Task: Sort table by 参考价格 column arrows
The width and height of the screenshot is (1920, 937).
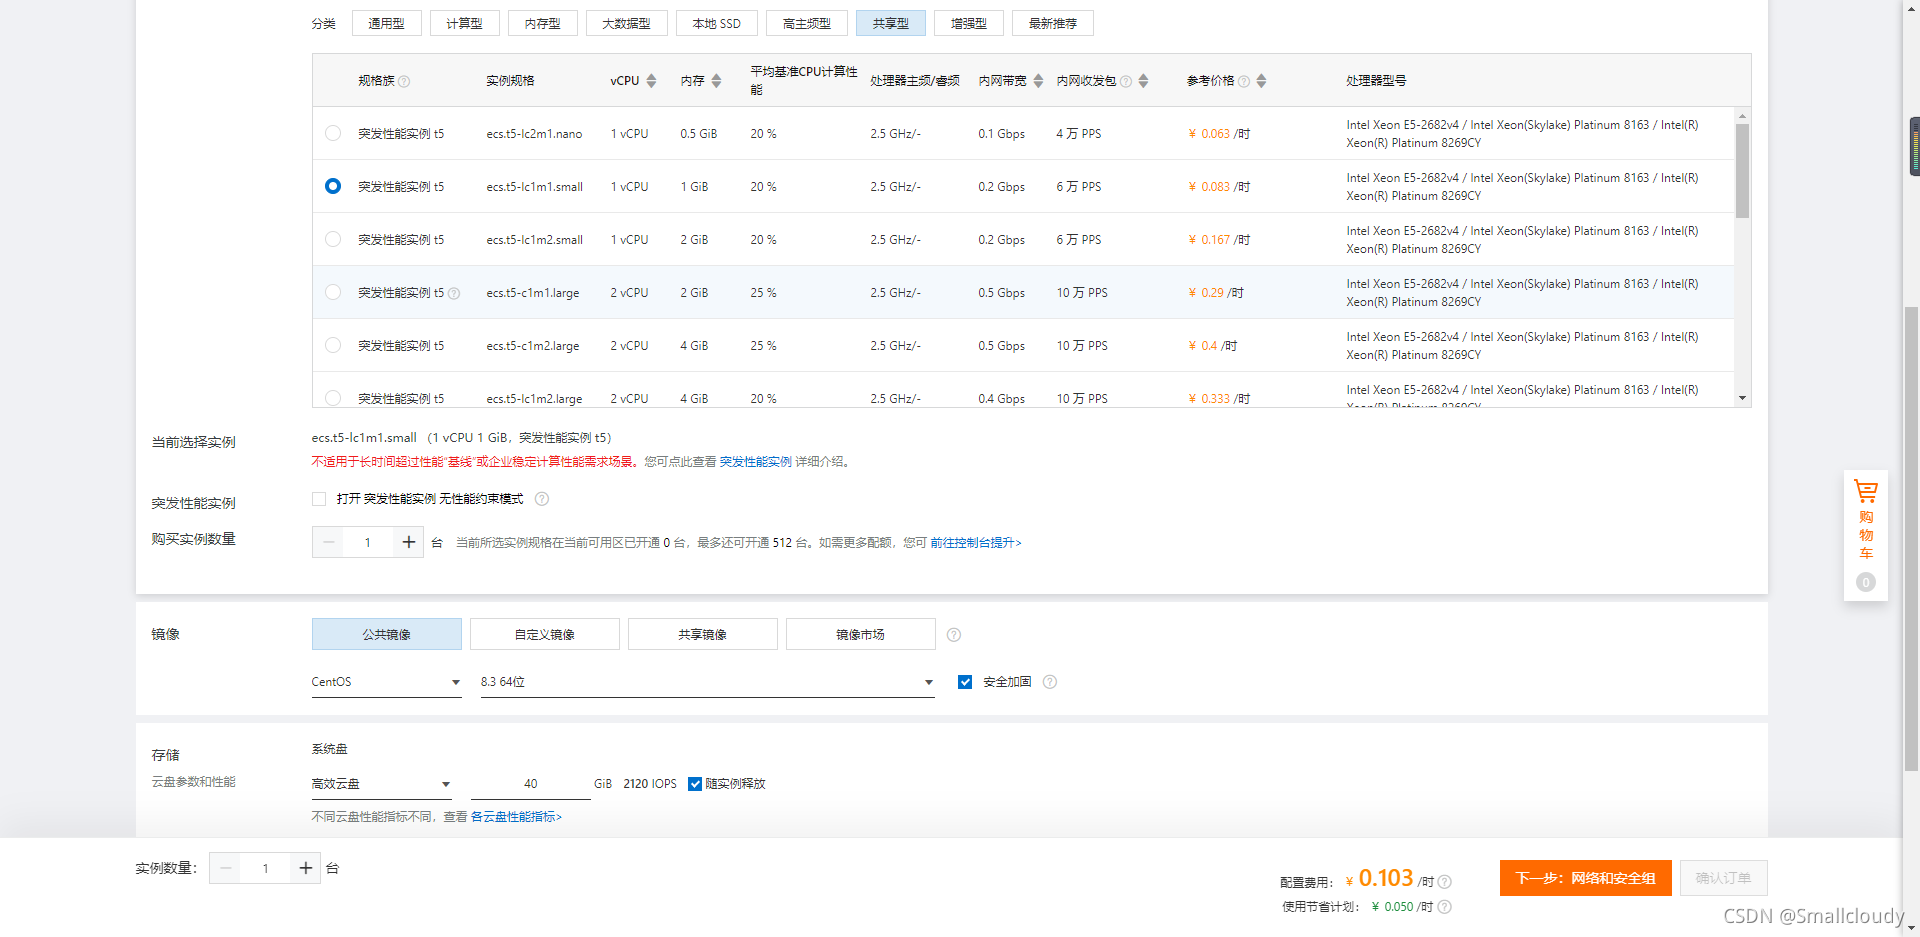Action: pos(1261,81)
